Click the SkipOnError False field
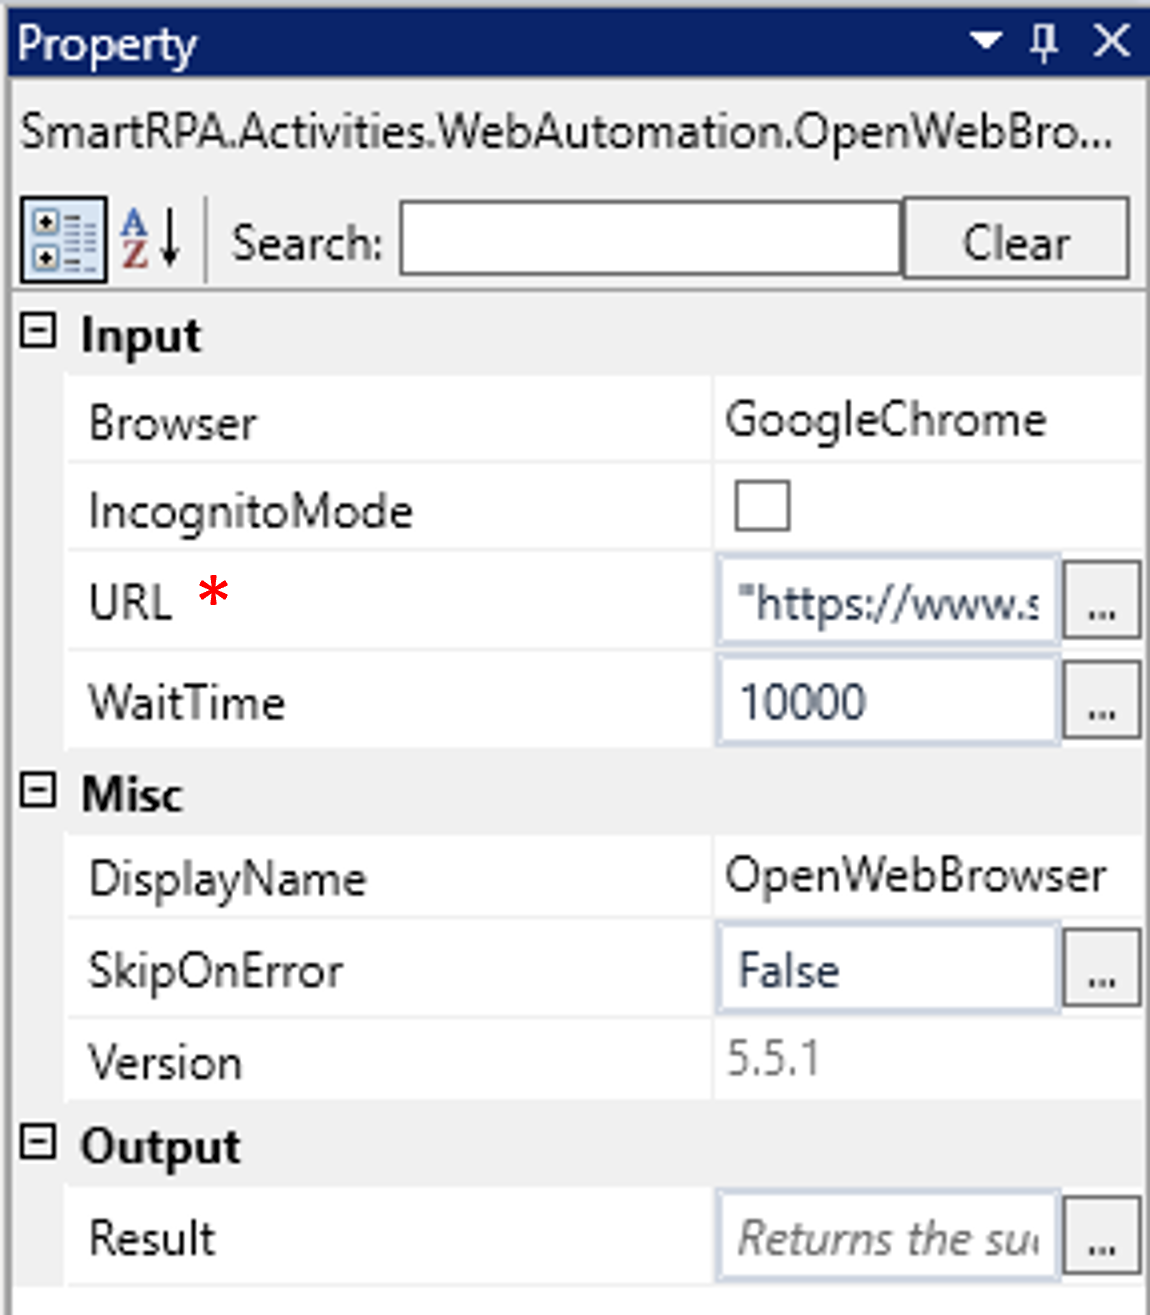 click(x=888, y=969)
